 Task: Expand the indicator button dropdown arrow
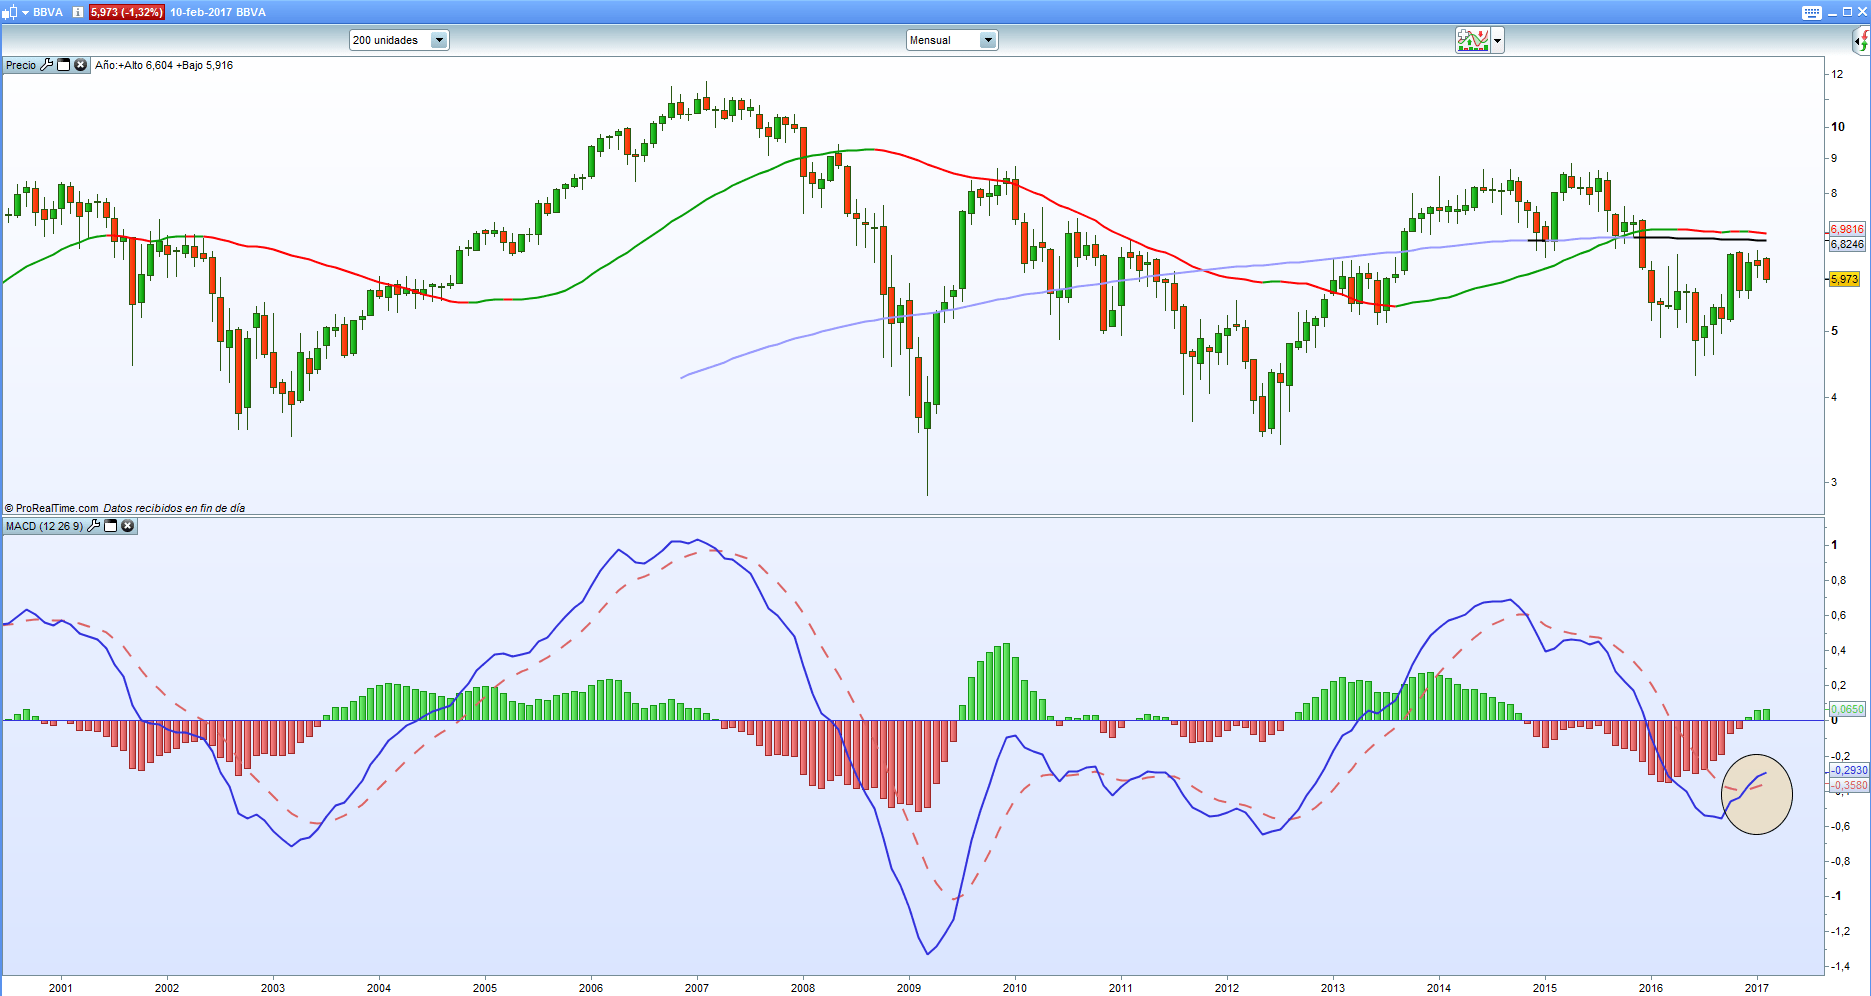(1497, 41)
